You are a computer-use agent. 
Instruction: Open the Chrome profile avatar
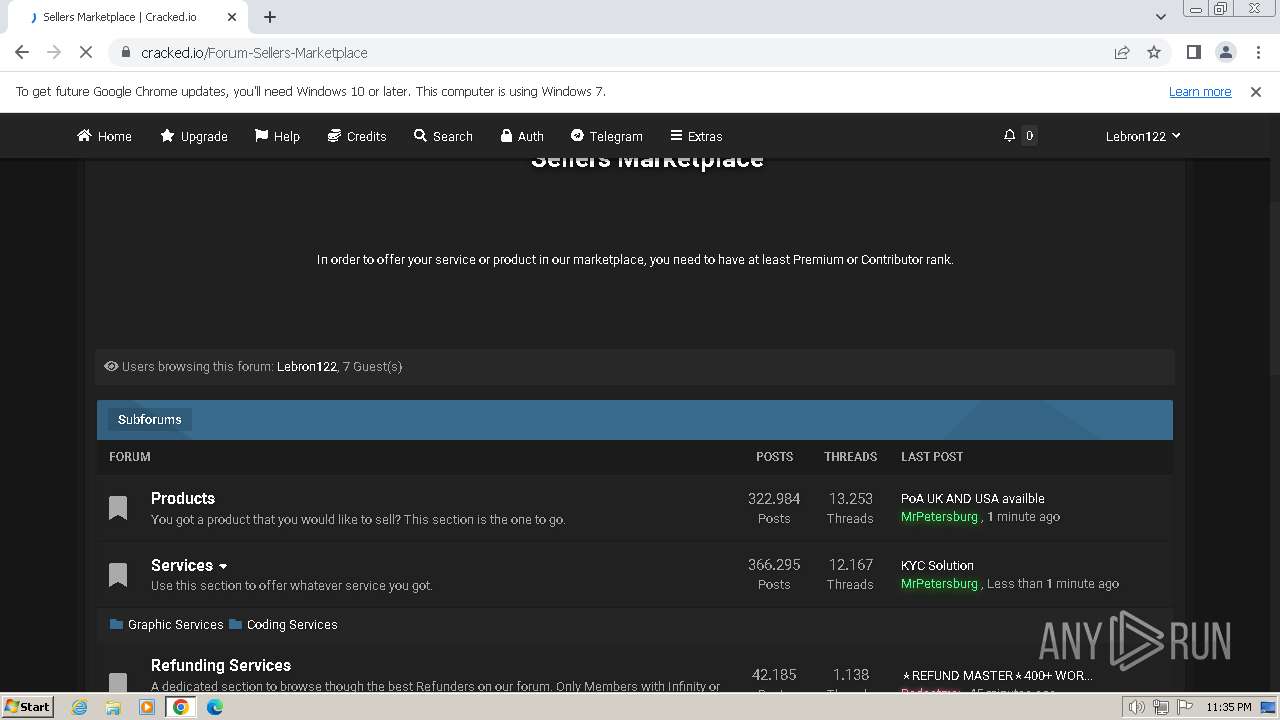(x=1225, y=52)
